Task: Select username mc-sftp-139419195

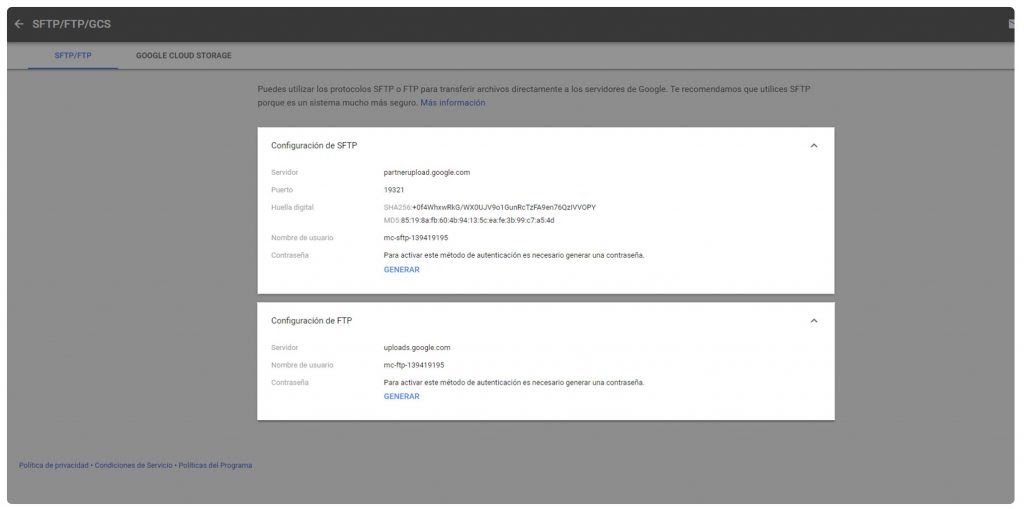Action: [416, 238]
